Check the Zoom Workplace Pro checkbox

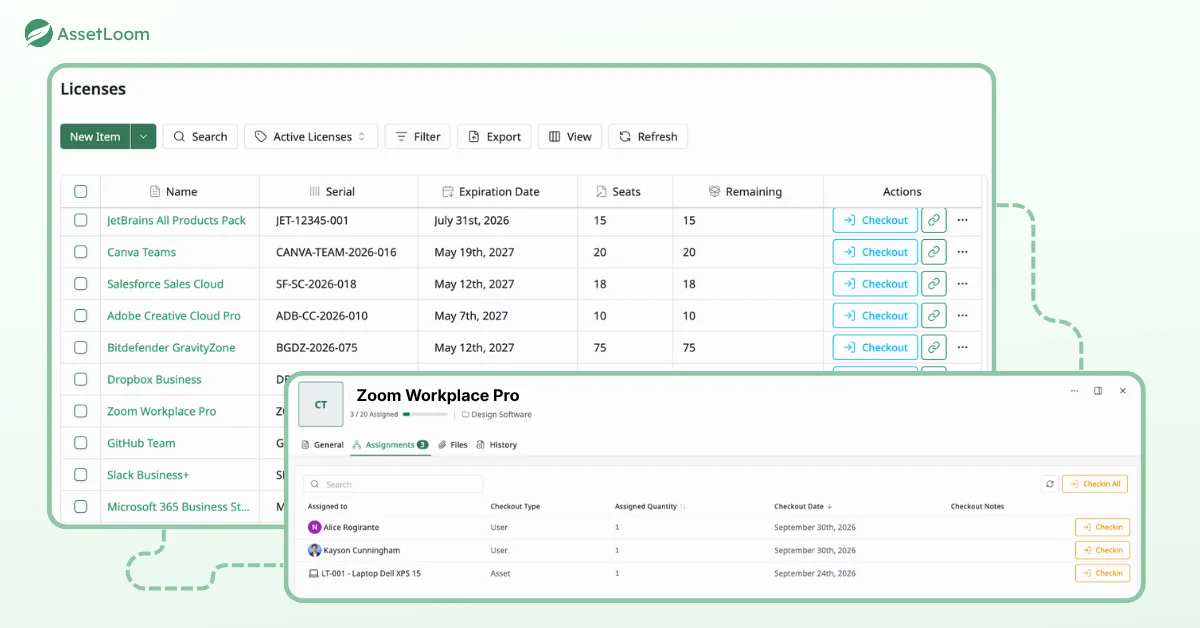click(x=81, y=411)
